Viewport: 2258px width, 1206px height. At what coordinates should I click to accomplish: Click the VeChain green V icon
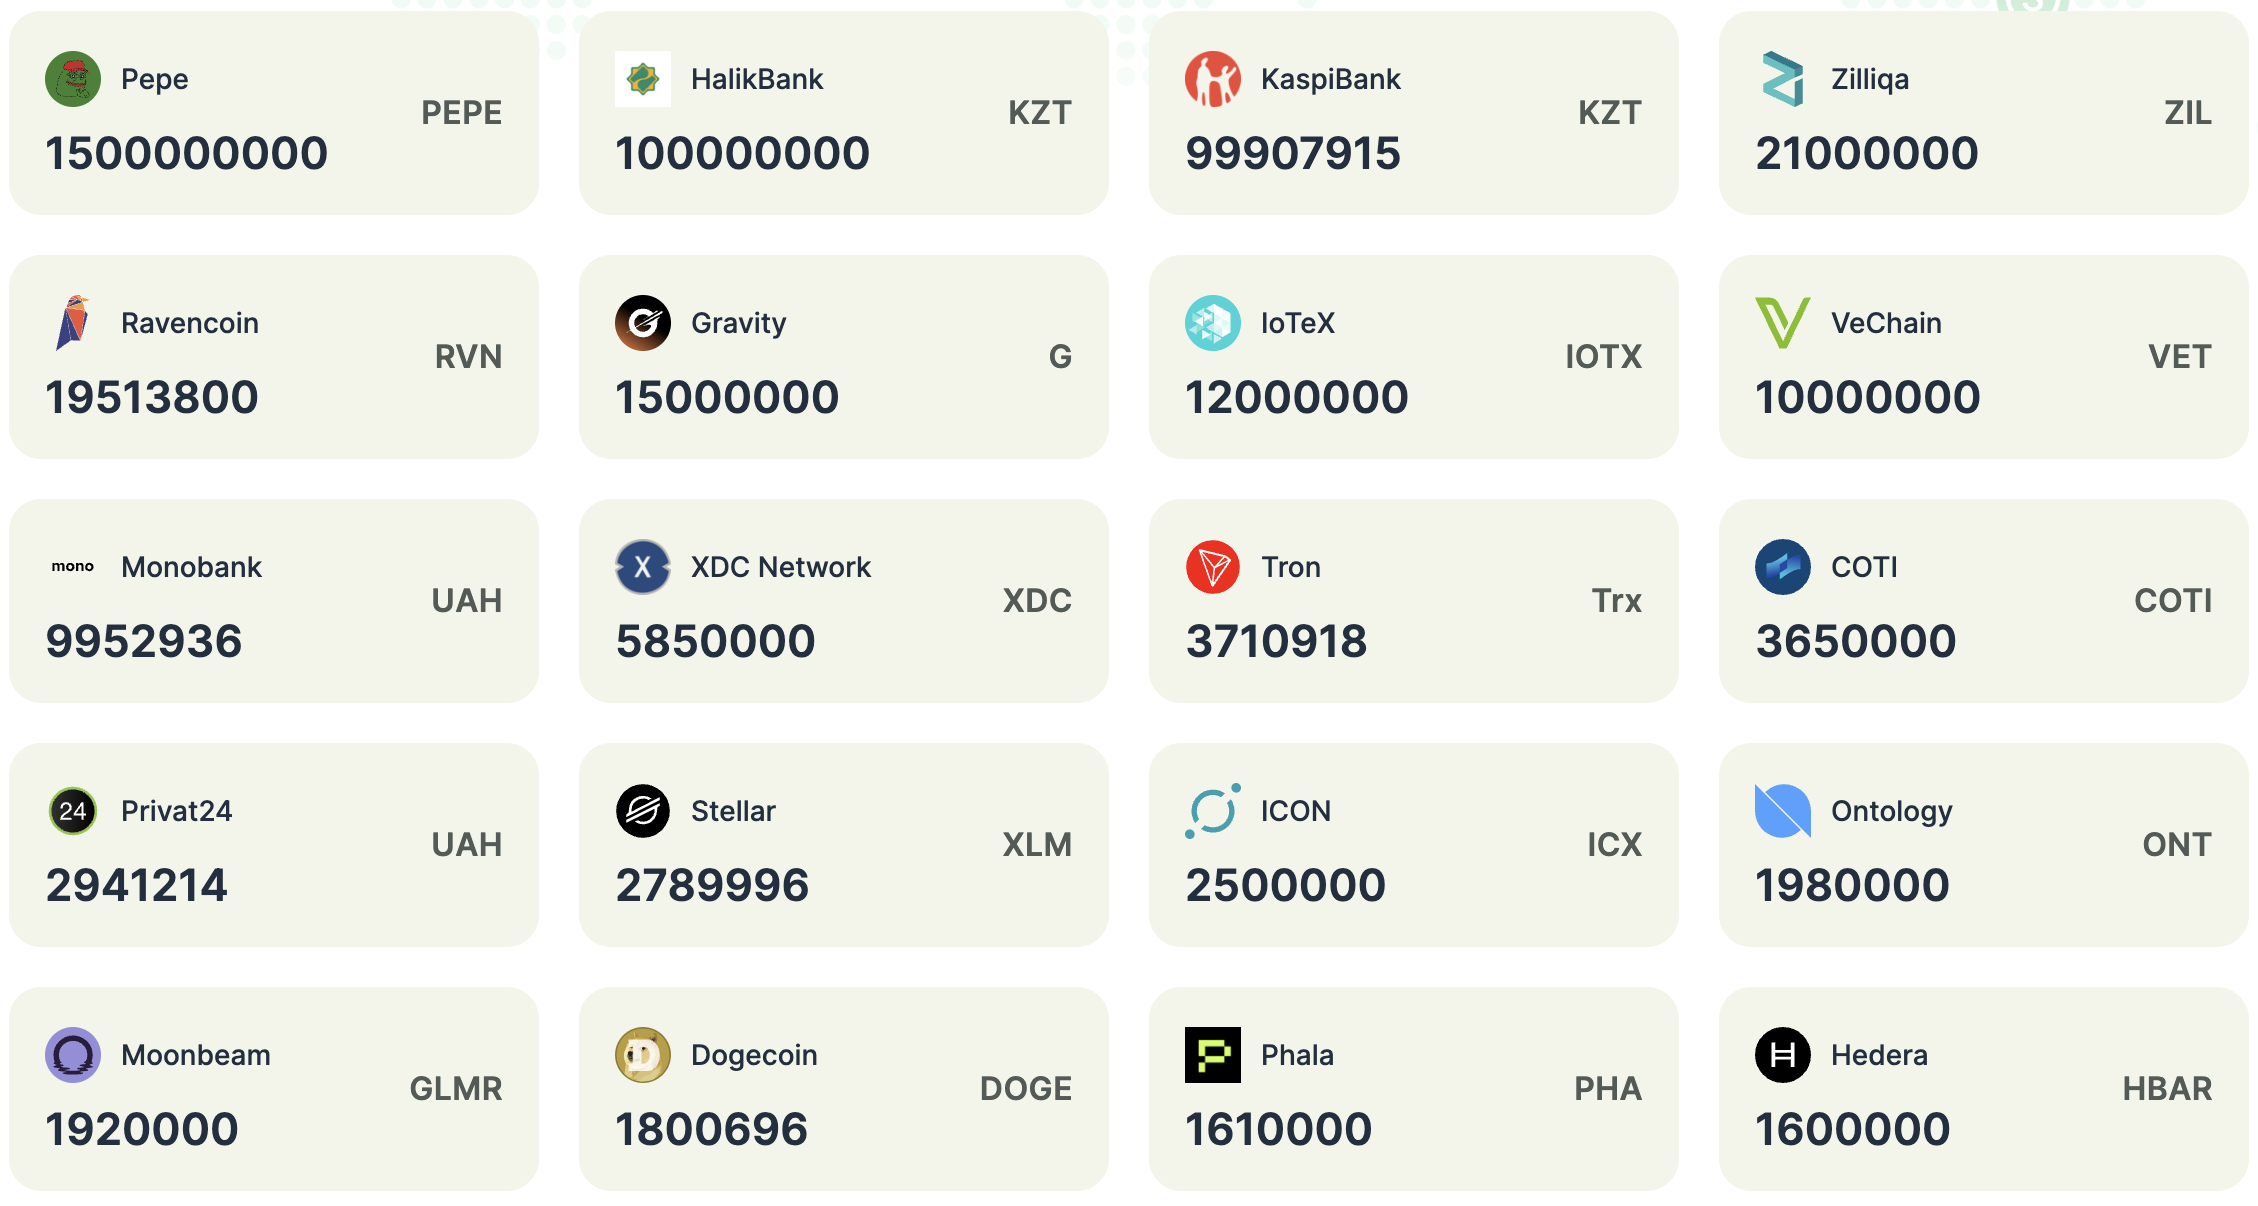[1783, 323]
